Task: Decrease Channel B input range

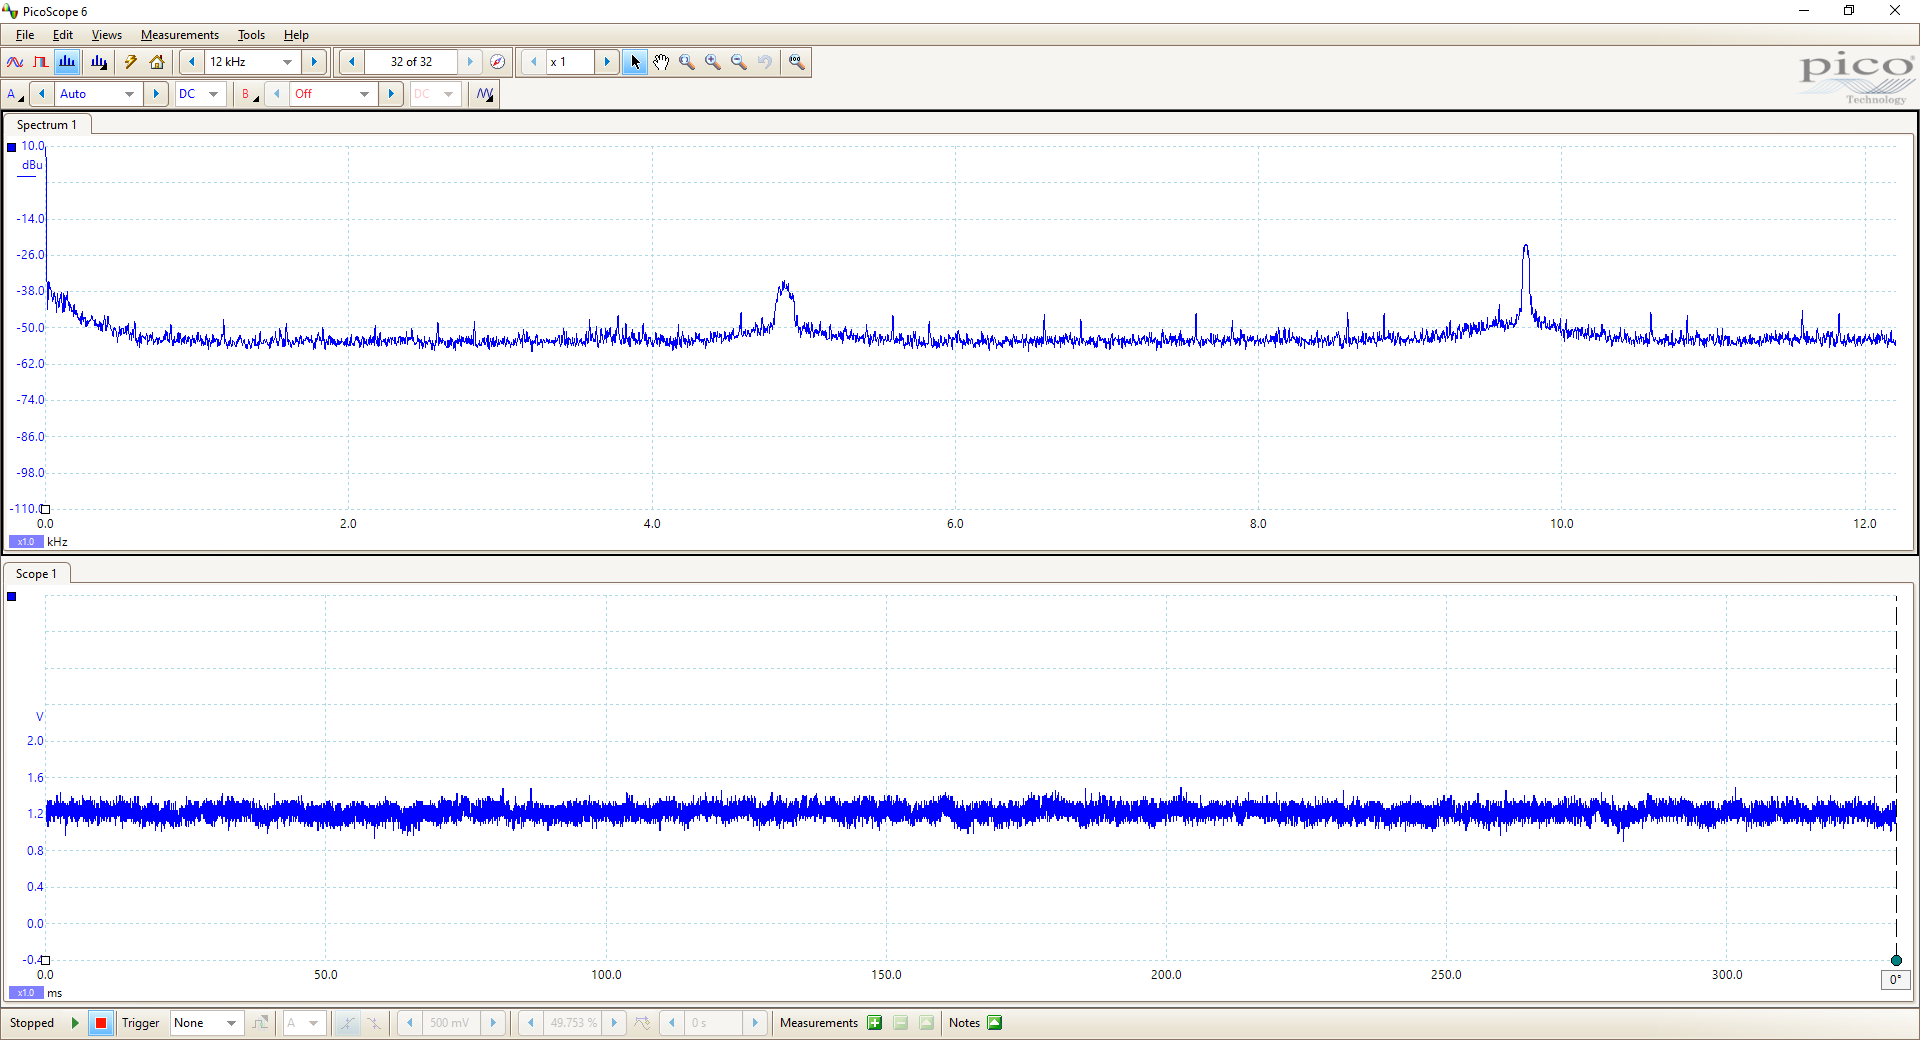Action: [277, 94]
